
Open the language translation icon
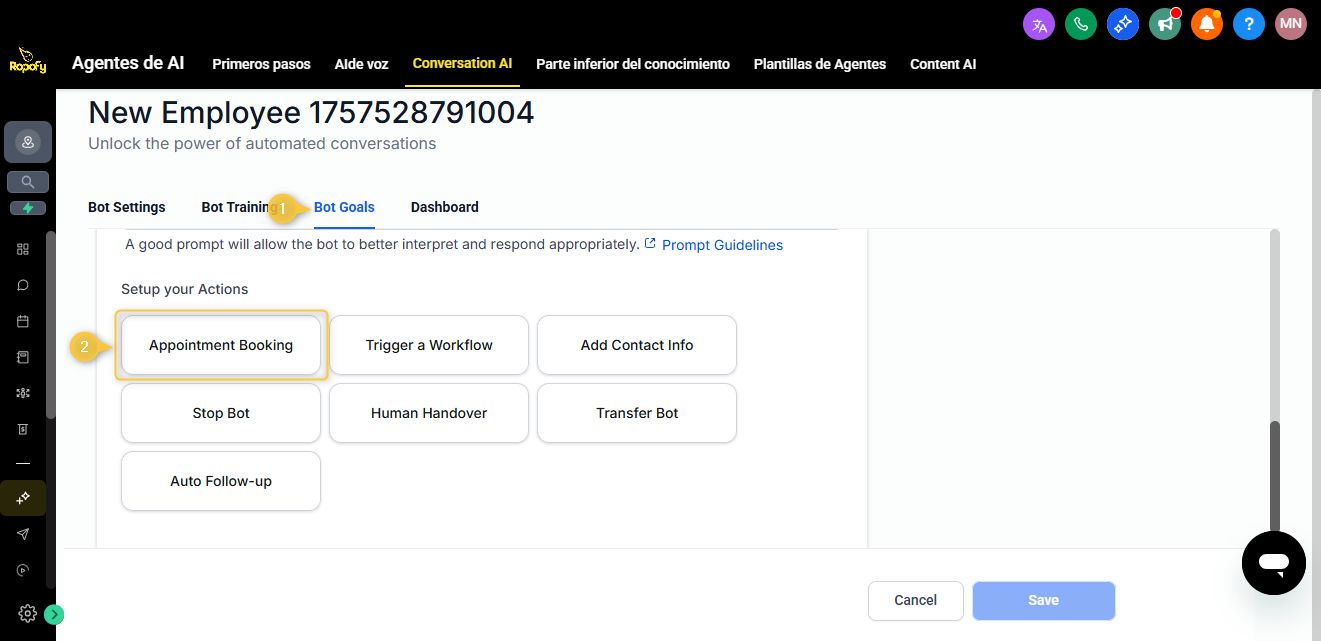(x=1039, y=24)
